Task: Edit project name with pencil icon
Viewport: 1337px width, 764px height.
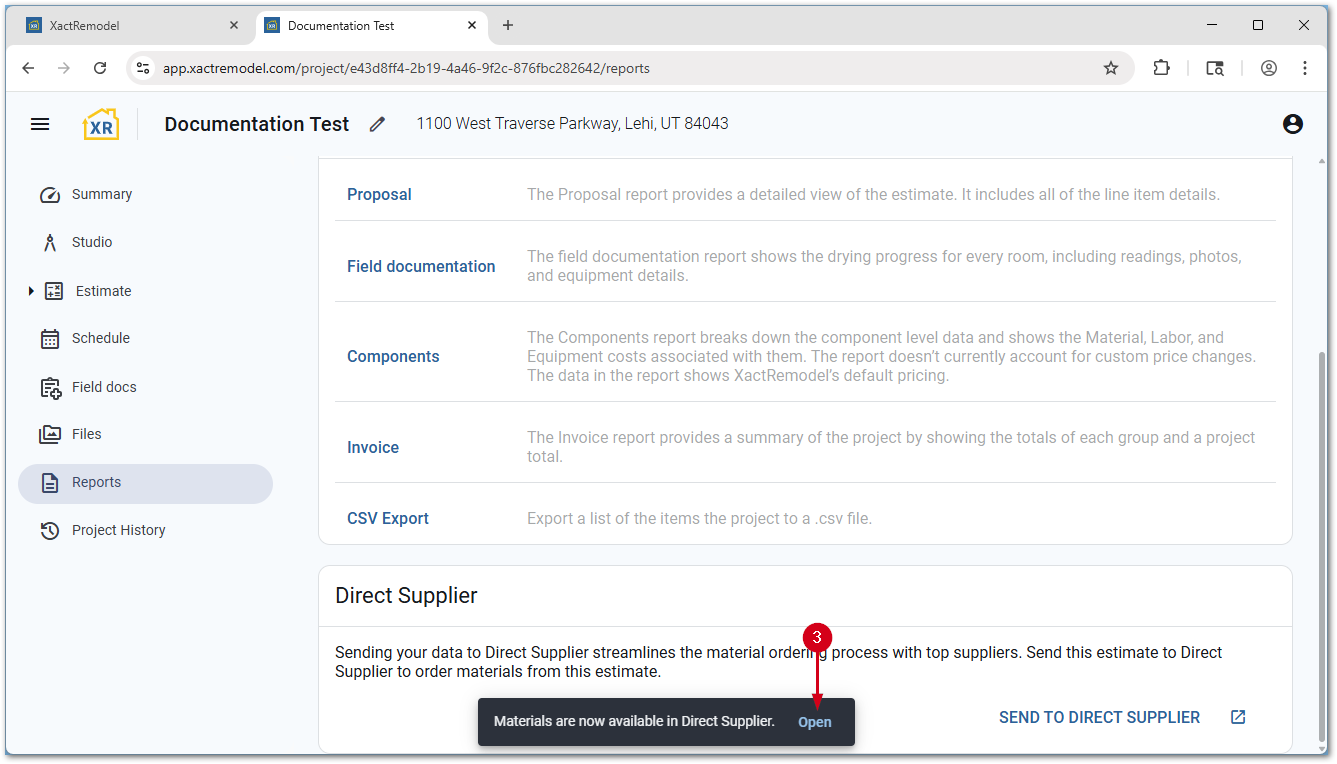Action: coord(377,124)
